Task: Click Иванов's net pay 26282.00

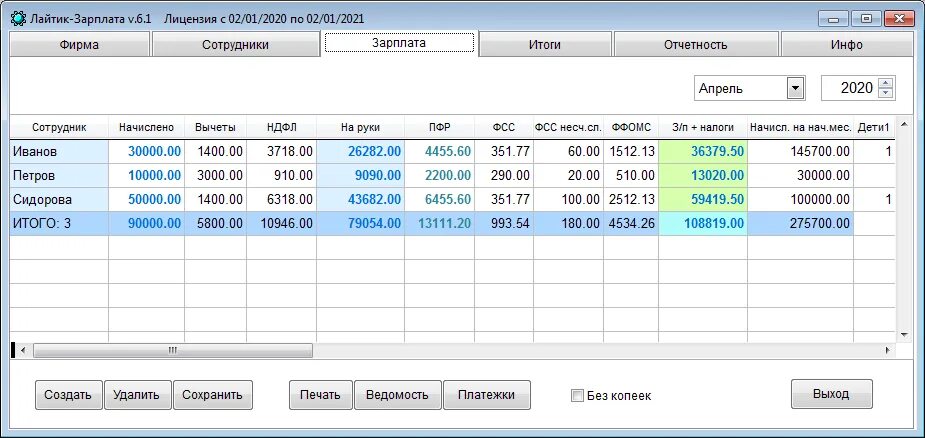Action: click(360, 152)
